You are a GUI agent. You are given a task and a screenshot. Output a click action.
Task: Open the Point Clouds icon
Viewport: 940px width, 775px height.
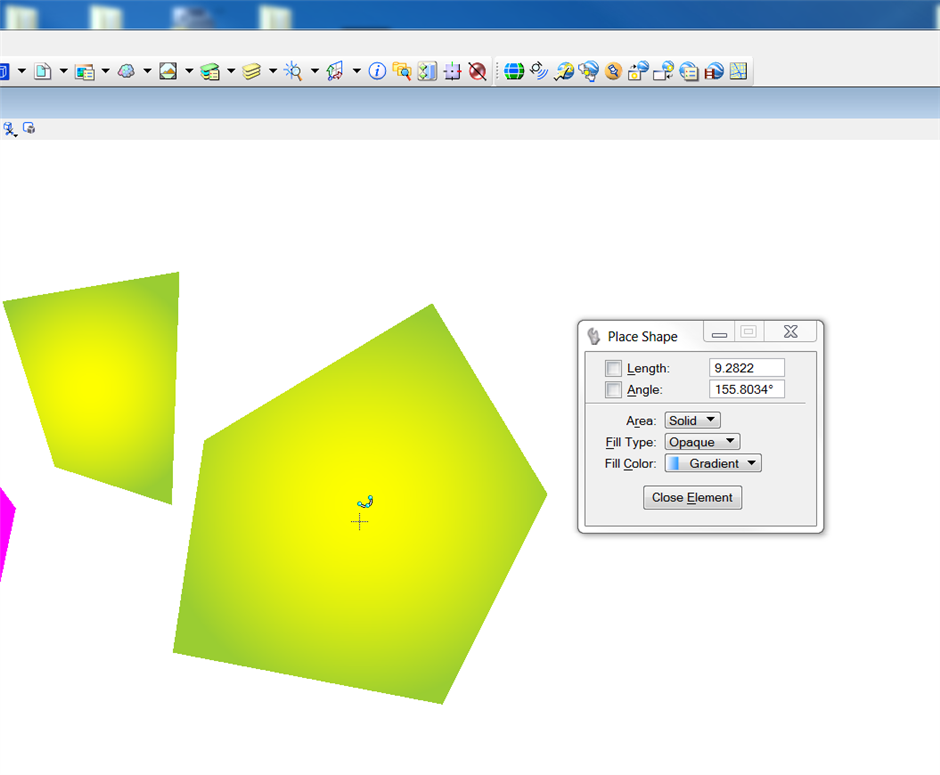[126, 71]
